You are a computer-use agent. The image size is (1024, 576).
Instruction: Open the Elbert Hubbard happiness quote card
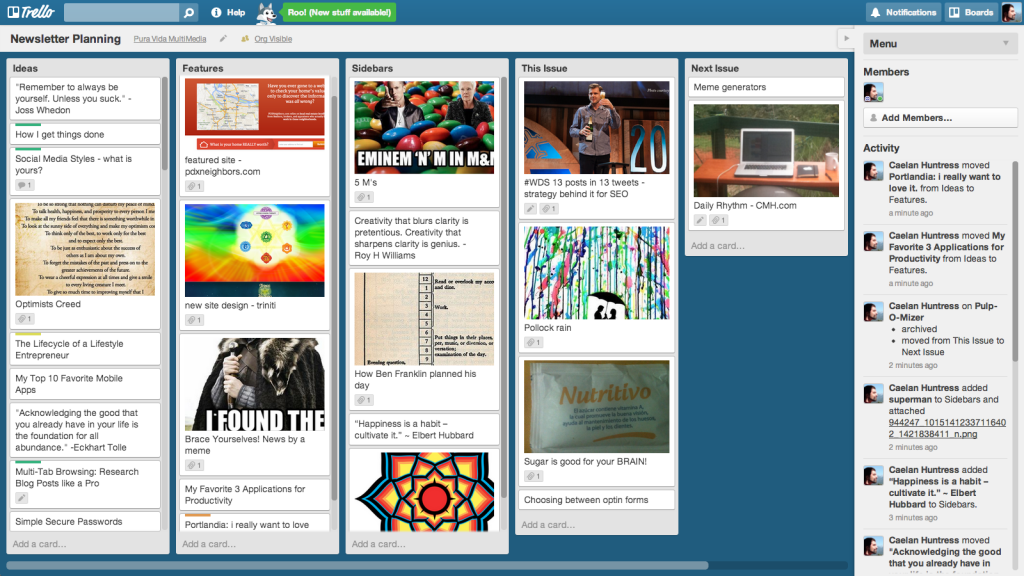pos(424,429)
